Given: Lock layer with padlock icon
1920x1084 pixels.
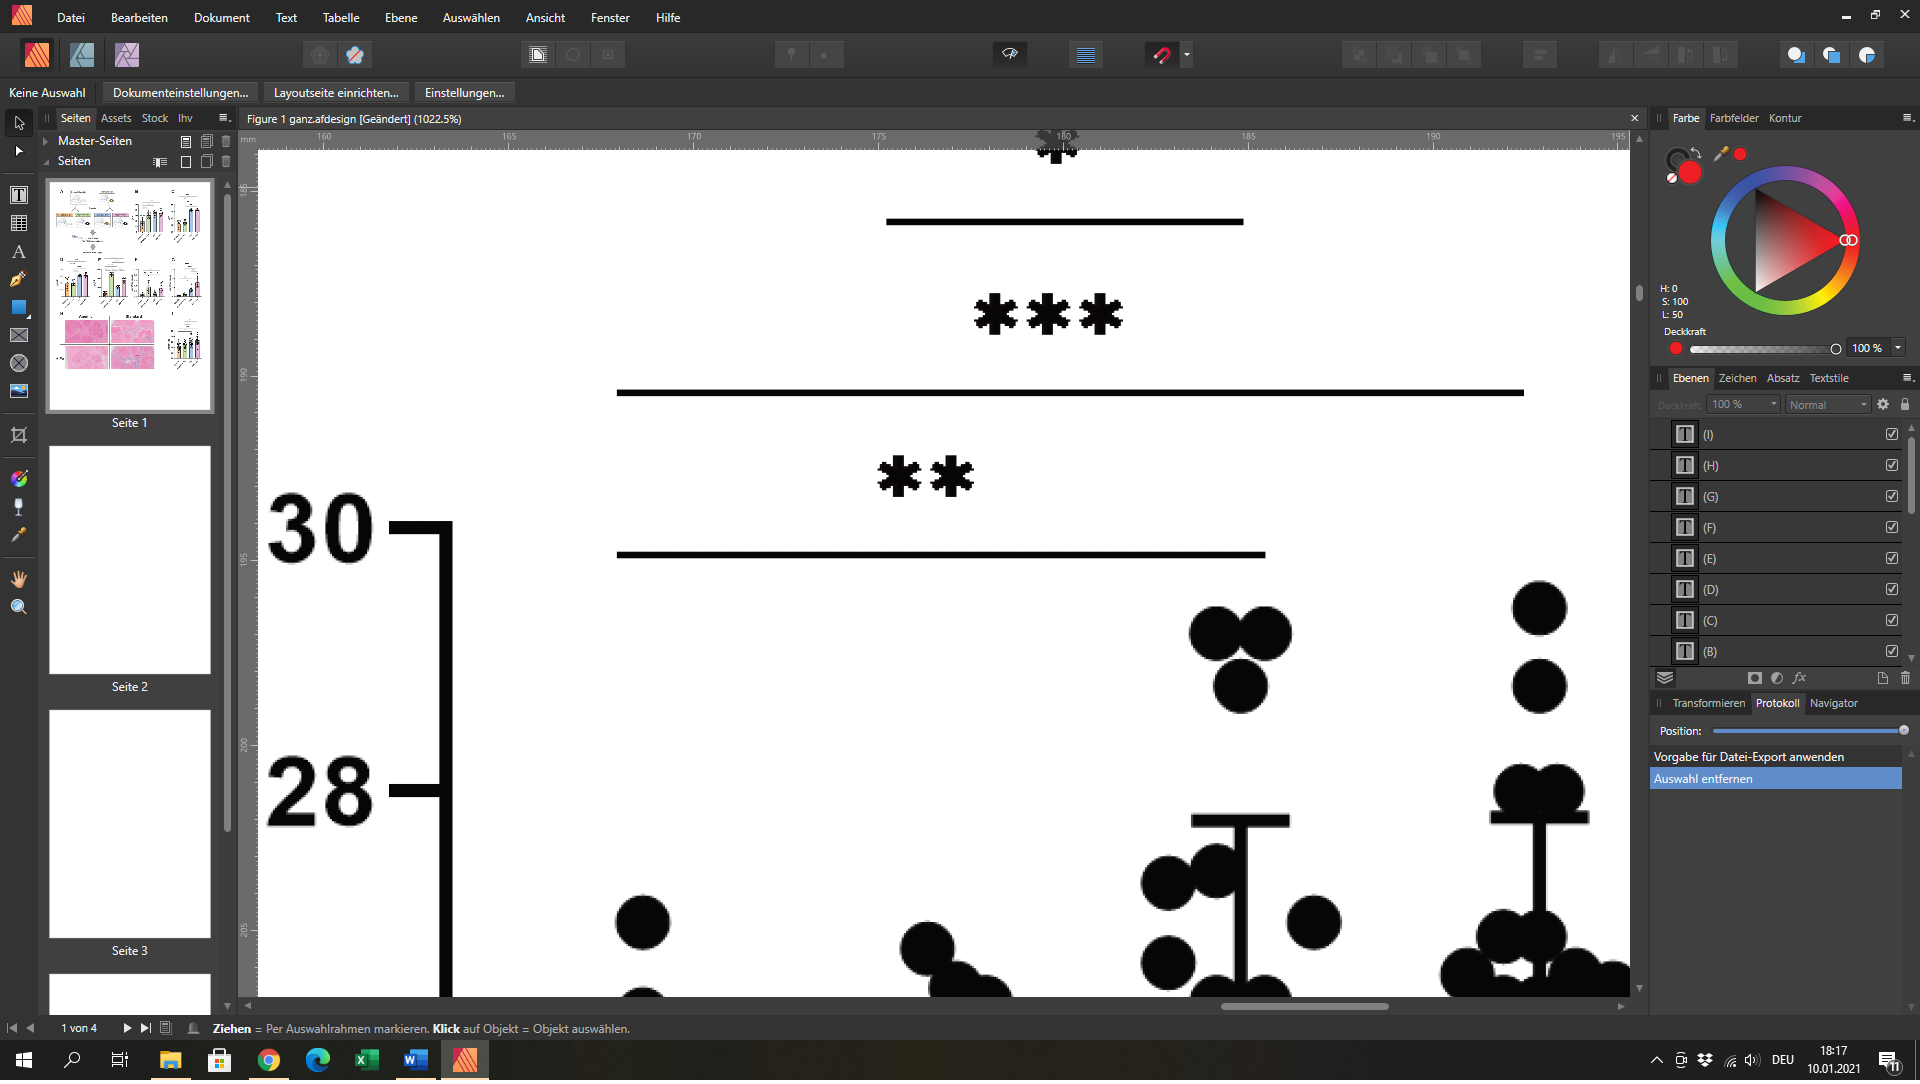Looking at the screenshot, I should [x=1905, y=405].
